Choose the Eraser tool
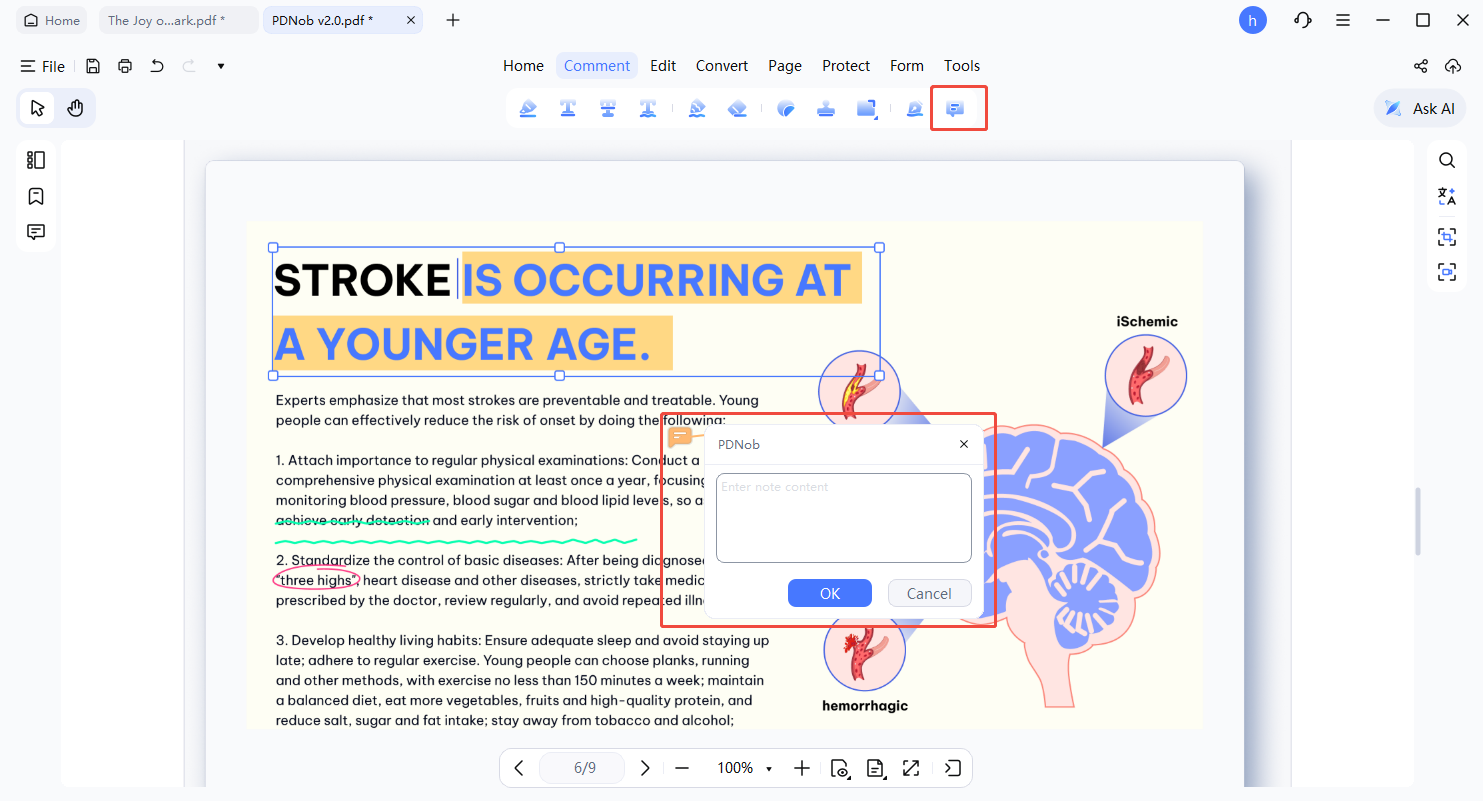This screenshot has width=1483, height=801. [737, 109]
